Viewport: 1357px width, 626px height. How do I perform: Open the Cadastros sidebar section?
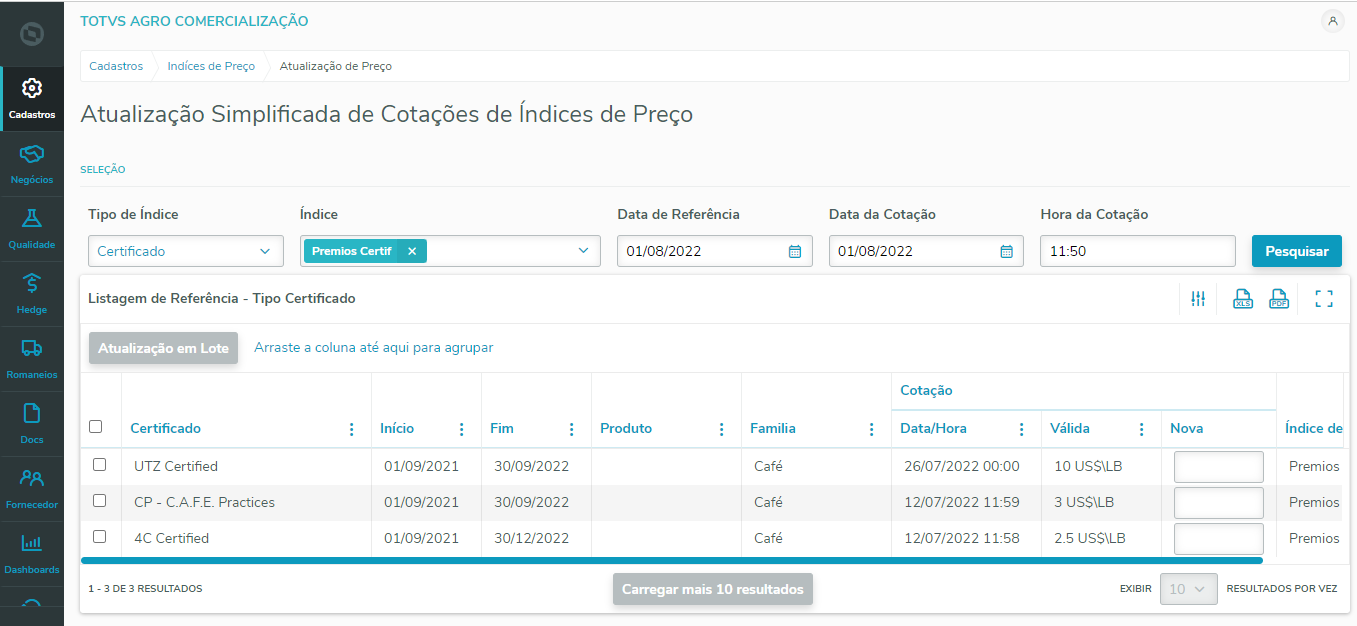click(32, 99)
